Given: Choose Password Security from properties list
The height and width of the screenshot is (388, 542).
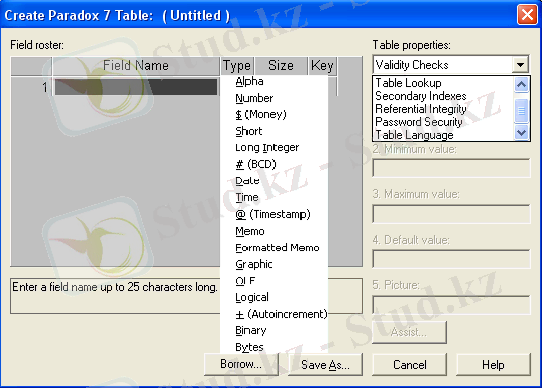Looking at the screenshot, I should 419,122.
